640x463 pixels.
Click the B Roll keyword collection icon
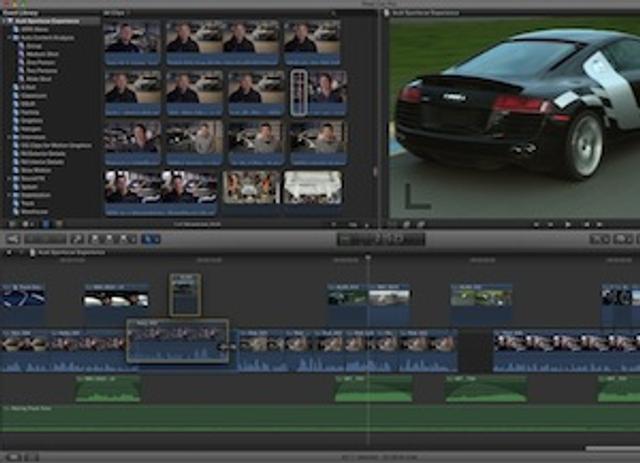click(x=16, y=87)
